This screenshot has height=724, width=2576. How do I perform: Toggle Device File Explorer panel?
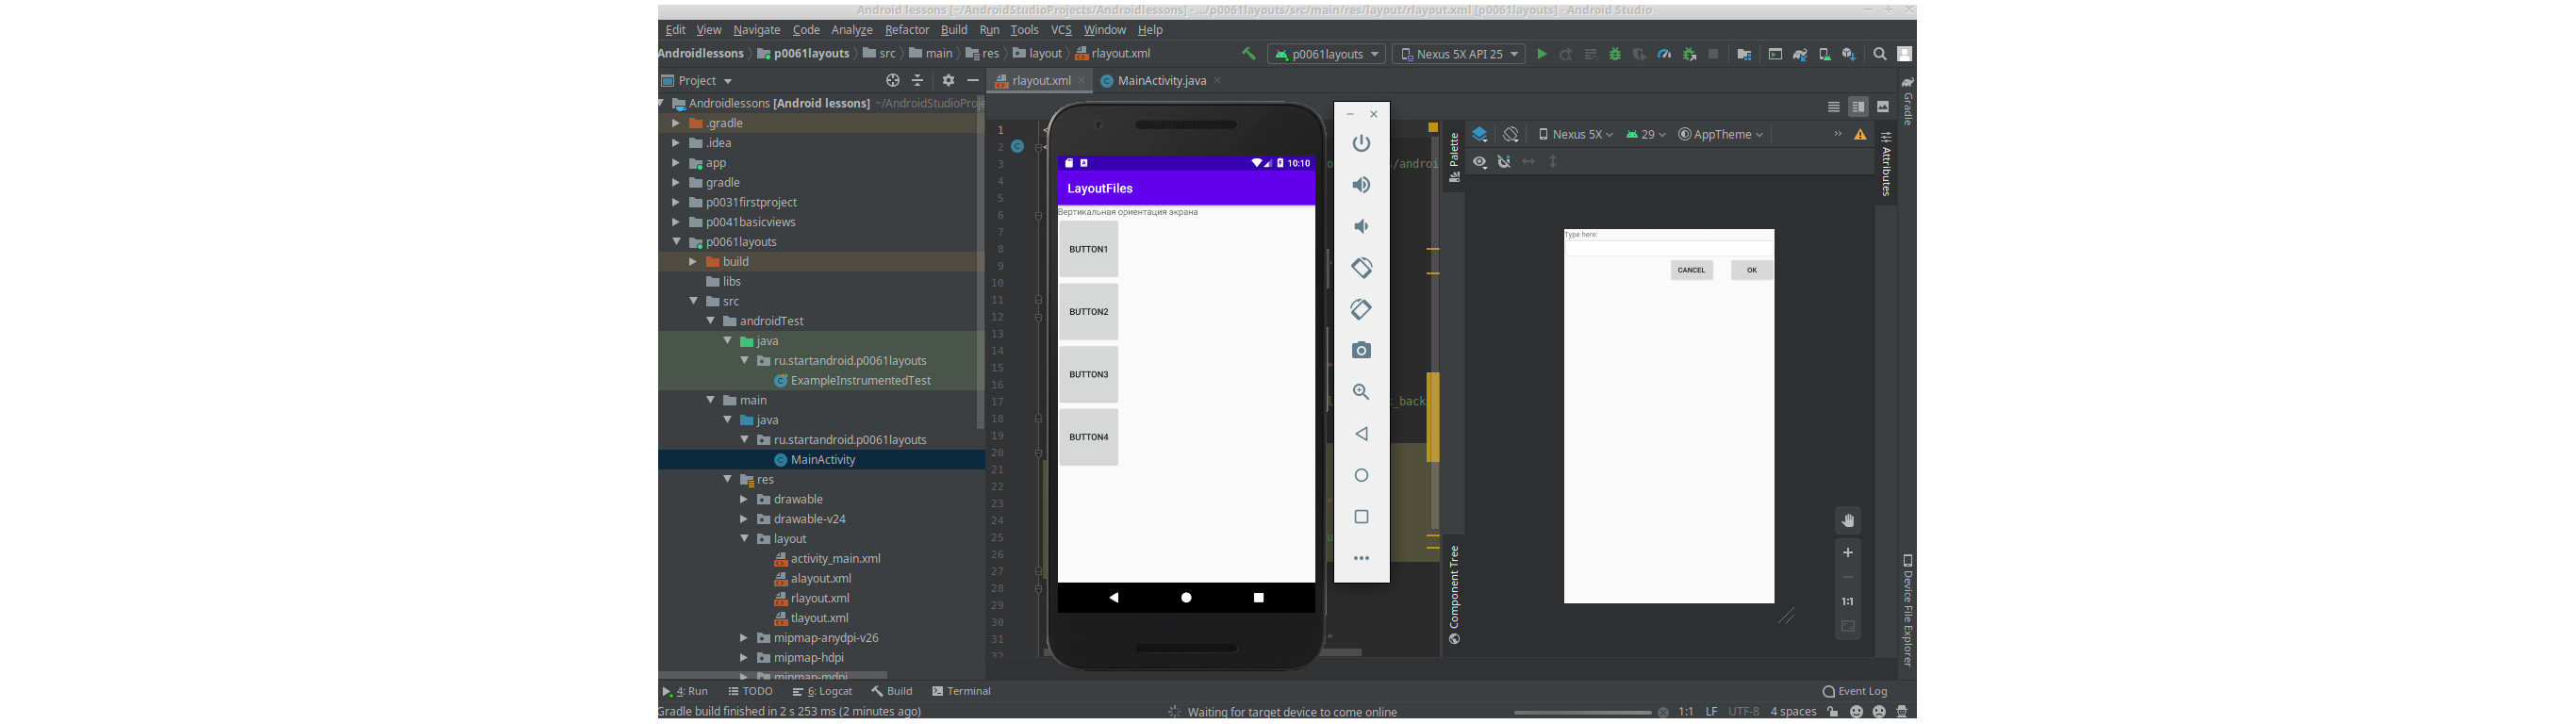click(1907, 610)
